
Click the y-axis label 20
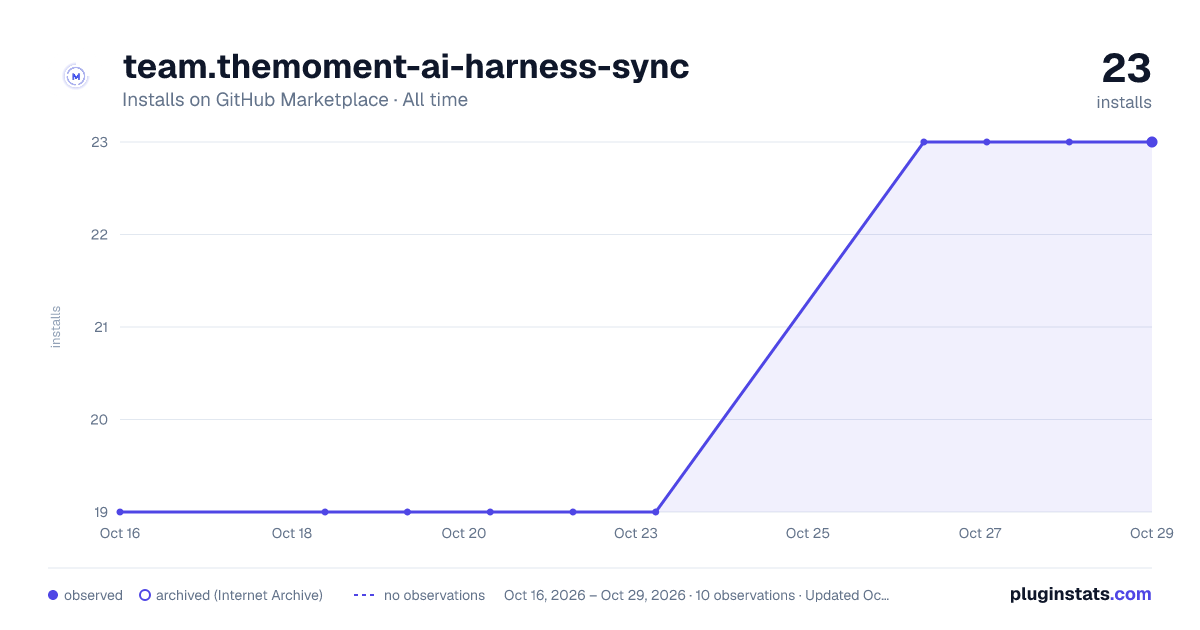(x=99, y=420)
